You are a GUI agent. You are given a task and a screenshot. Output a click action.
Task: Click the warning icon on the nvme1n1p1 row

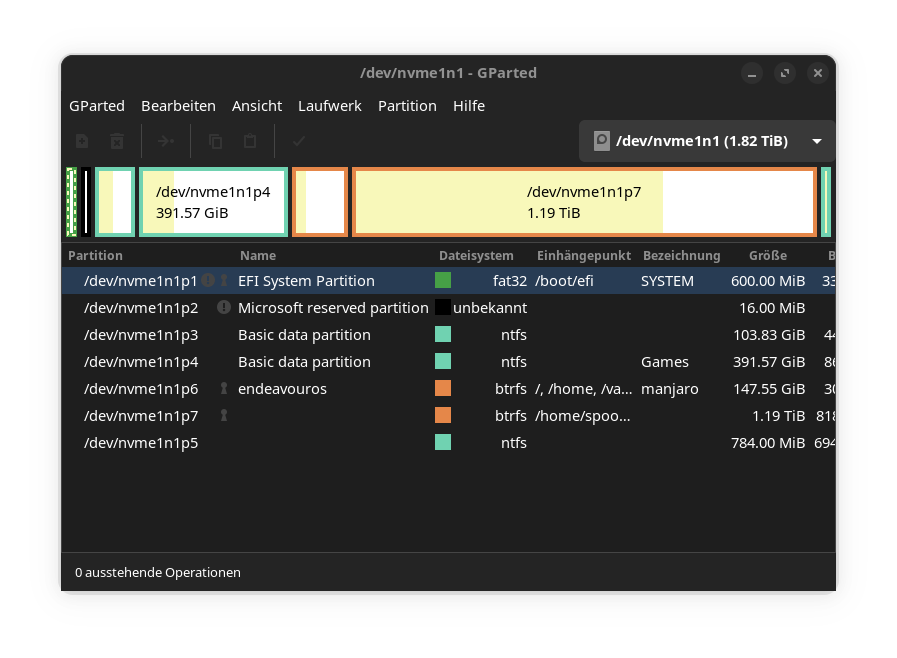pyautogui.click(x=207, y=281)
